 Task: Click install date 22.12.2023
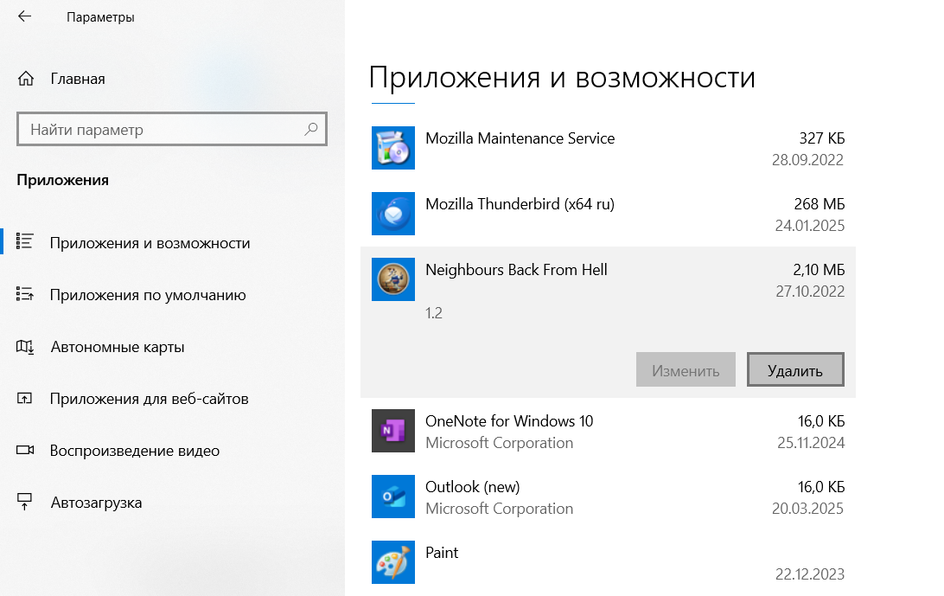coord(810,574)
